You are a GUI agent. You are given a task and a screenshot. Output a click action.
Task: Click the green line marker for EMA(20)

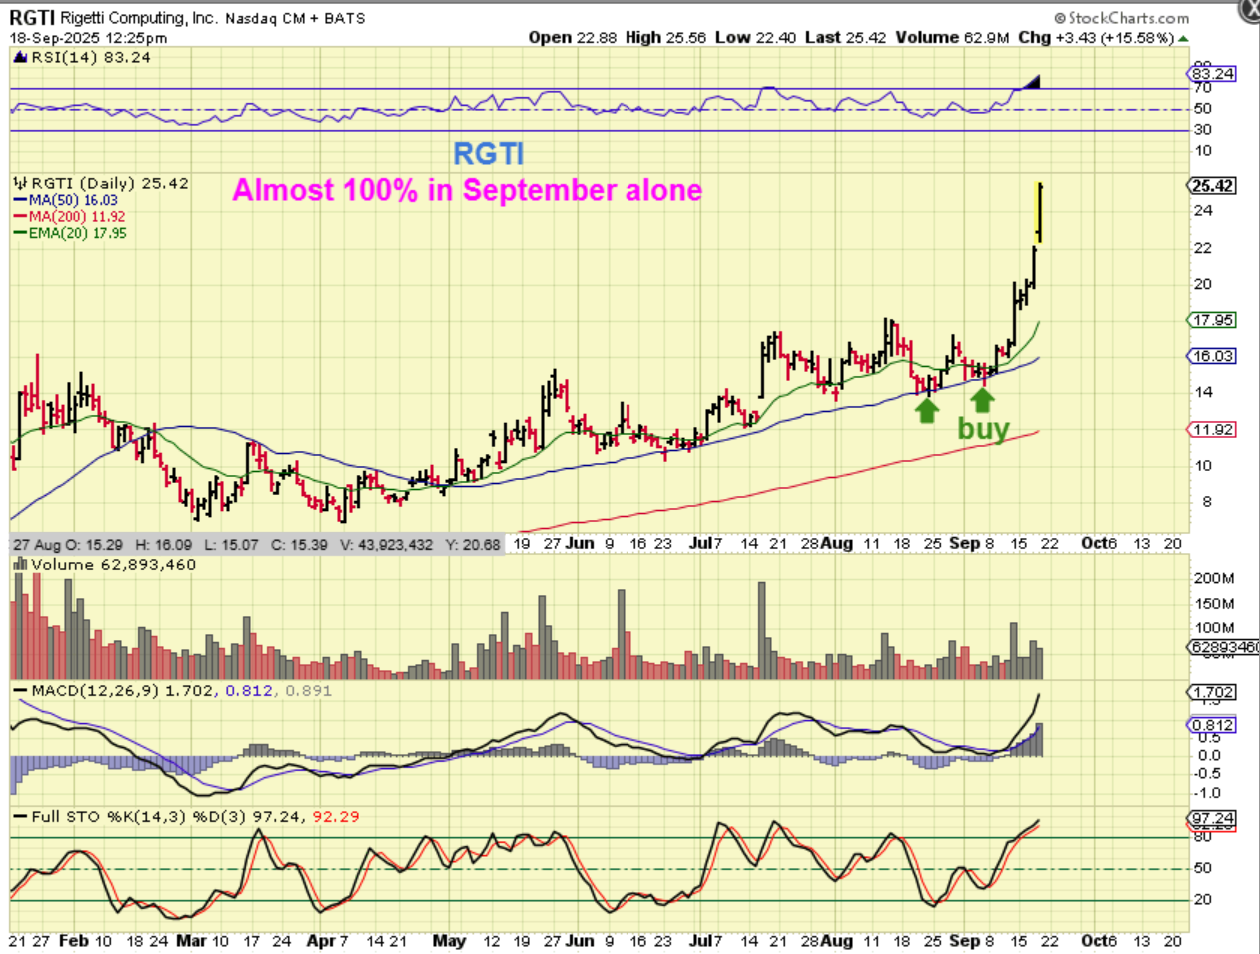click(x=21, y=233)
